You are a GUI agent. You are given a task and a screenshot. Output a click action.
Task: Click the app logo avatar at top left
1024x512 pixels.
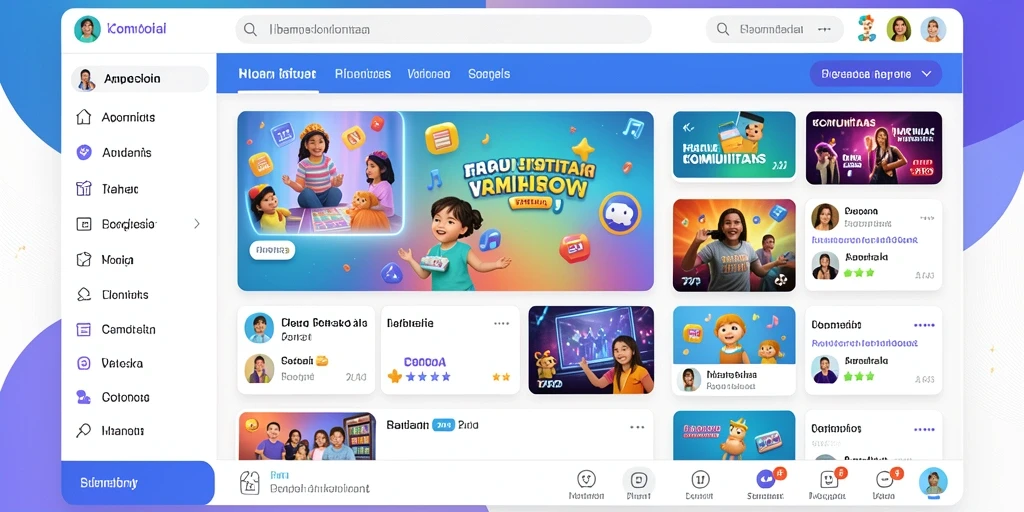87,29
